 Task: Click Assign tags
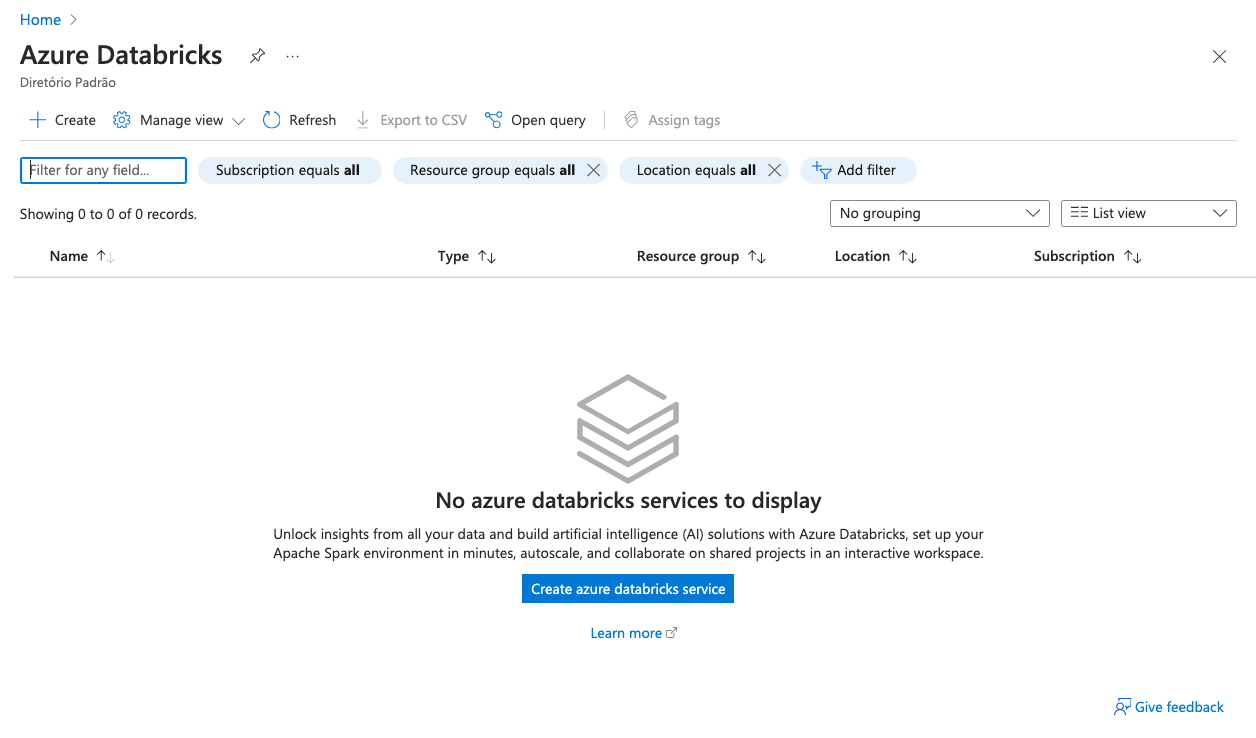[x=672, y=120]
